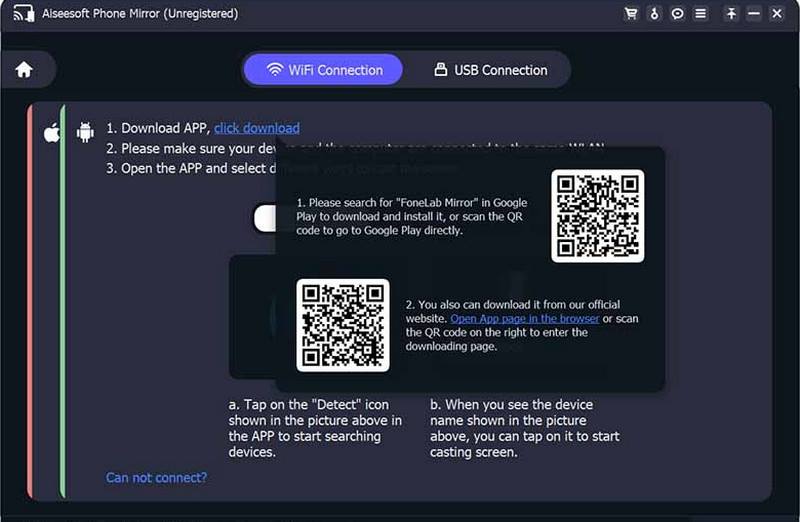Close the Aiseesoft Phone Mirror window

[x=777, y=13]
